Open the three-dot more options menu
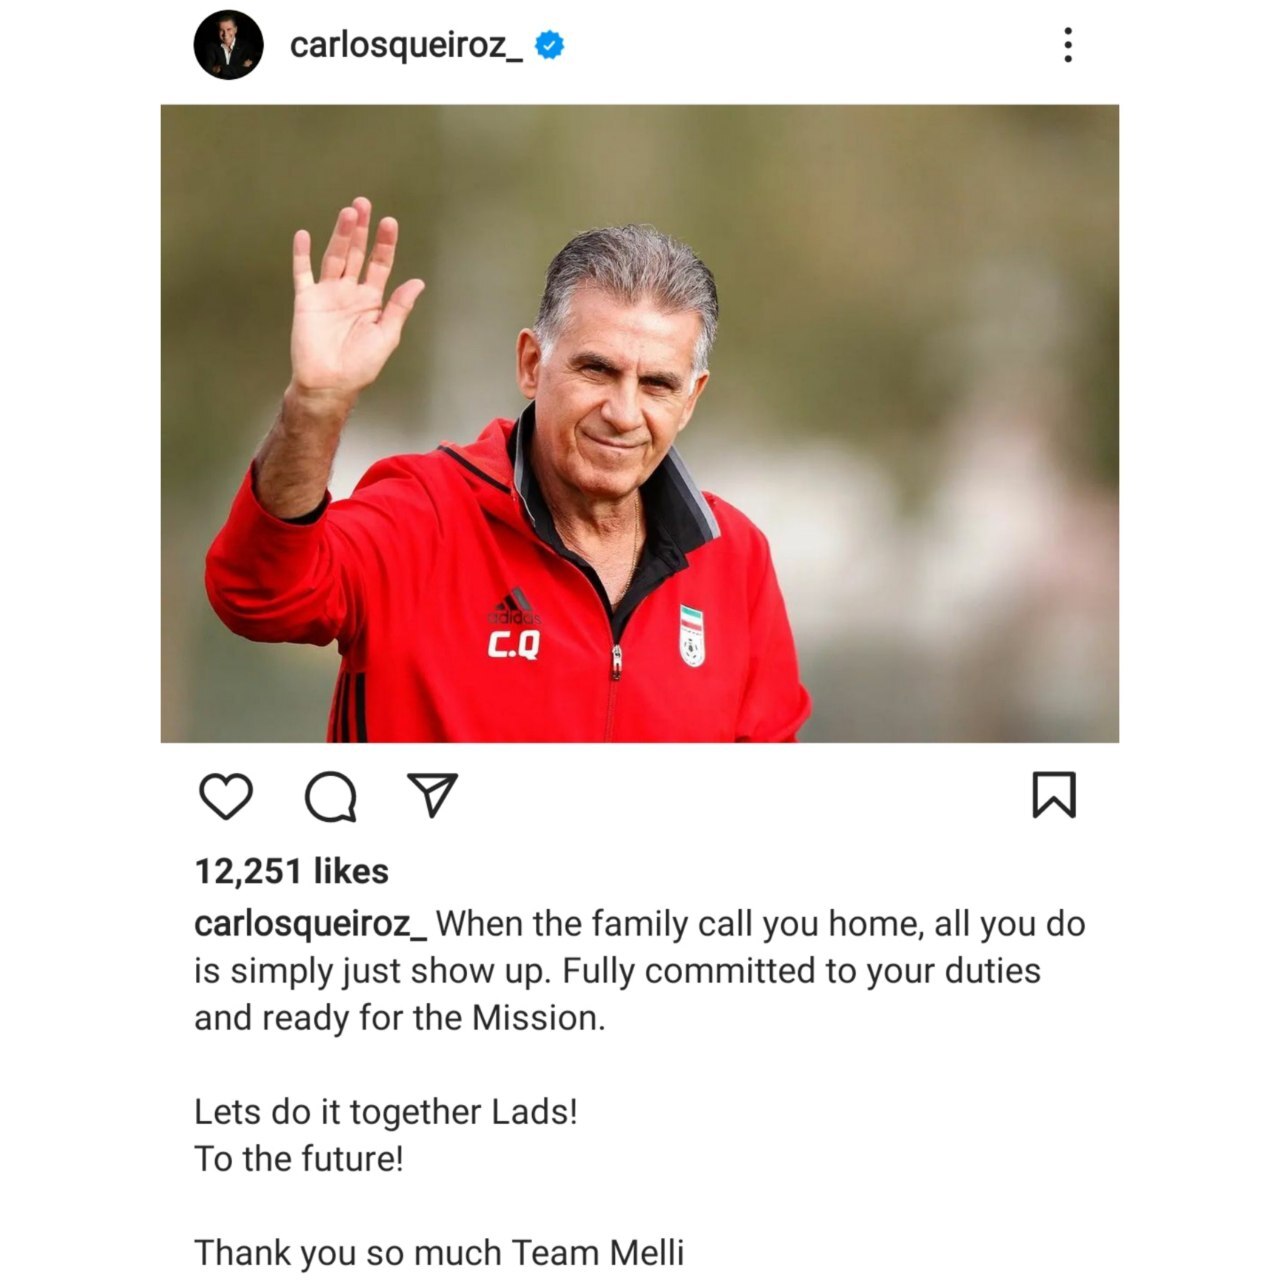The height and width of the screenshot is (1280, 1280). point(1068,45)
